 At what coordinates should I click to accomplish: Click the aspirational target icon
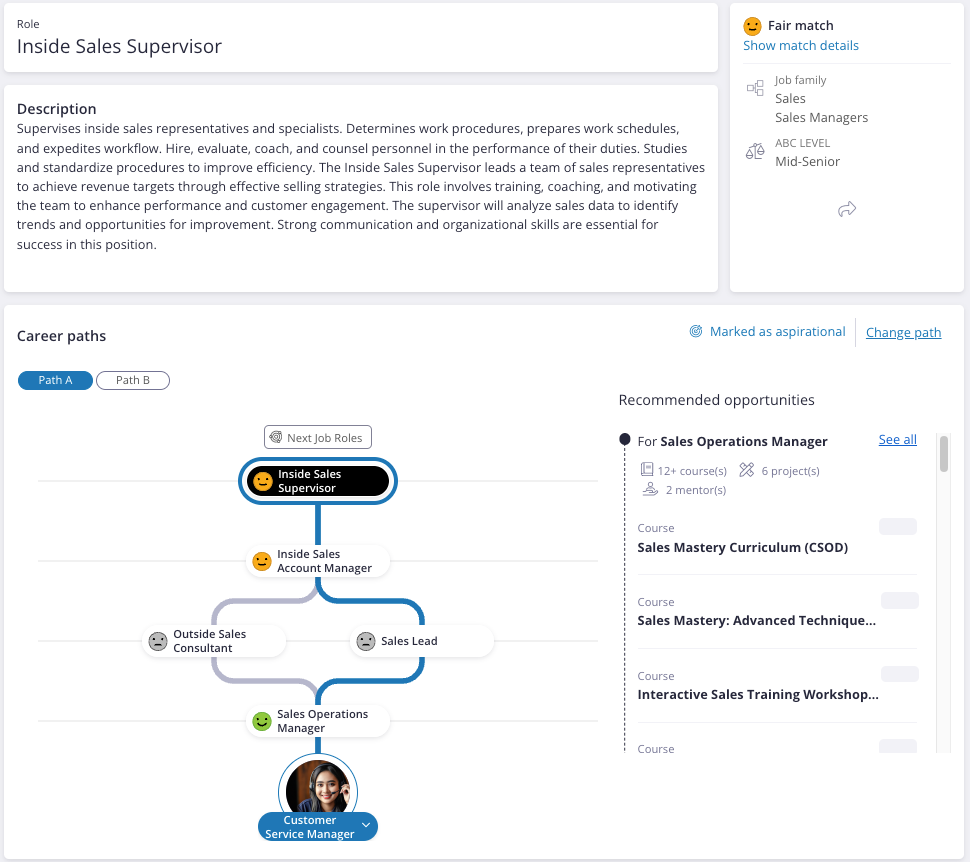click(x=696, y=332)
